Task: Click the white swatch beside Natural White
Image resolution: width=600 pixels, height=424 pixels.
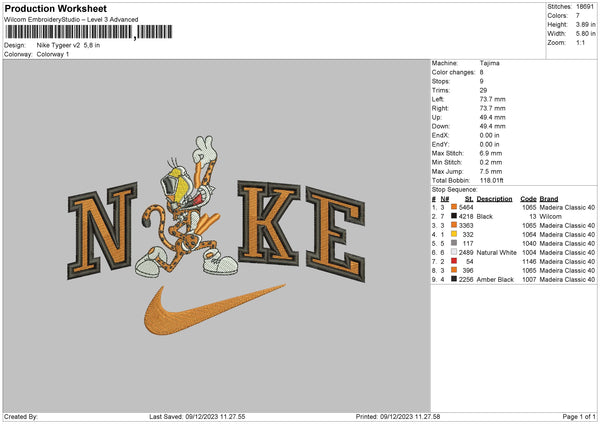Action: (454, 252)
